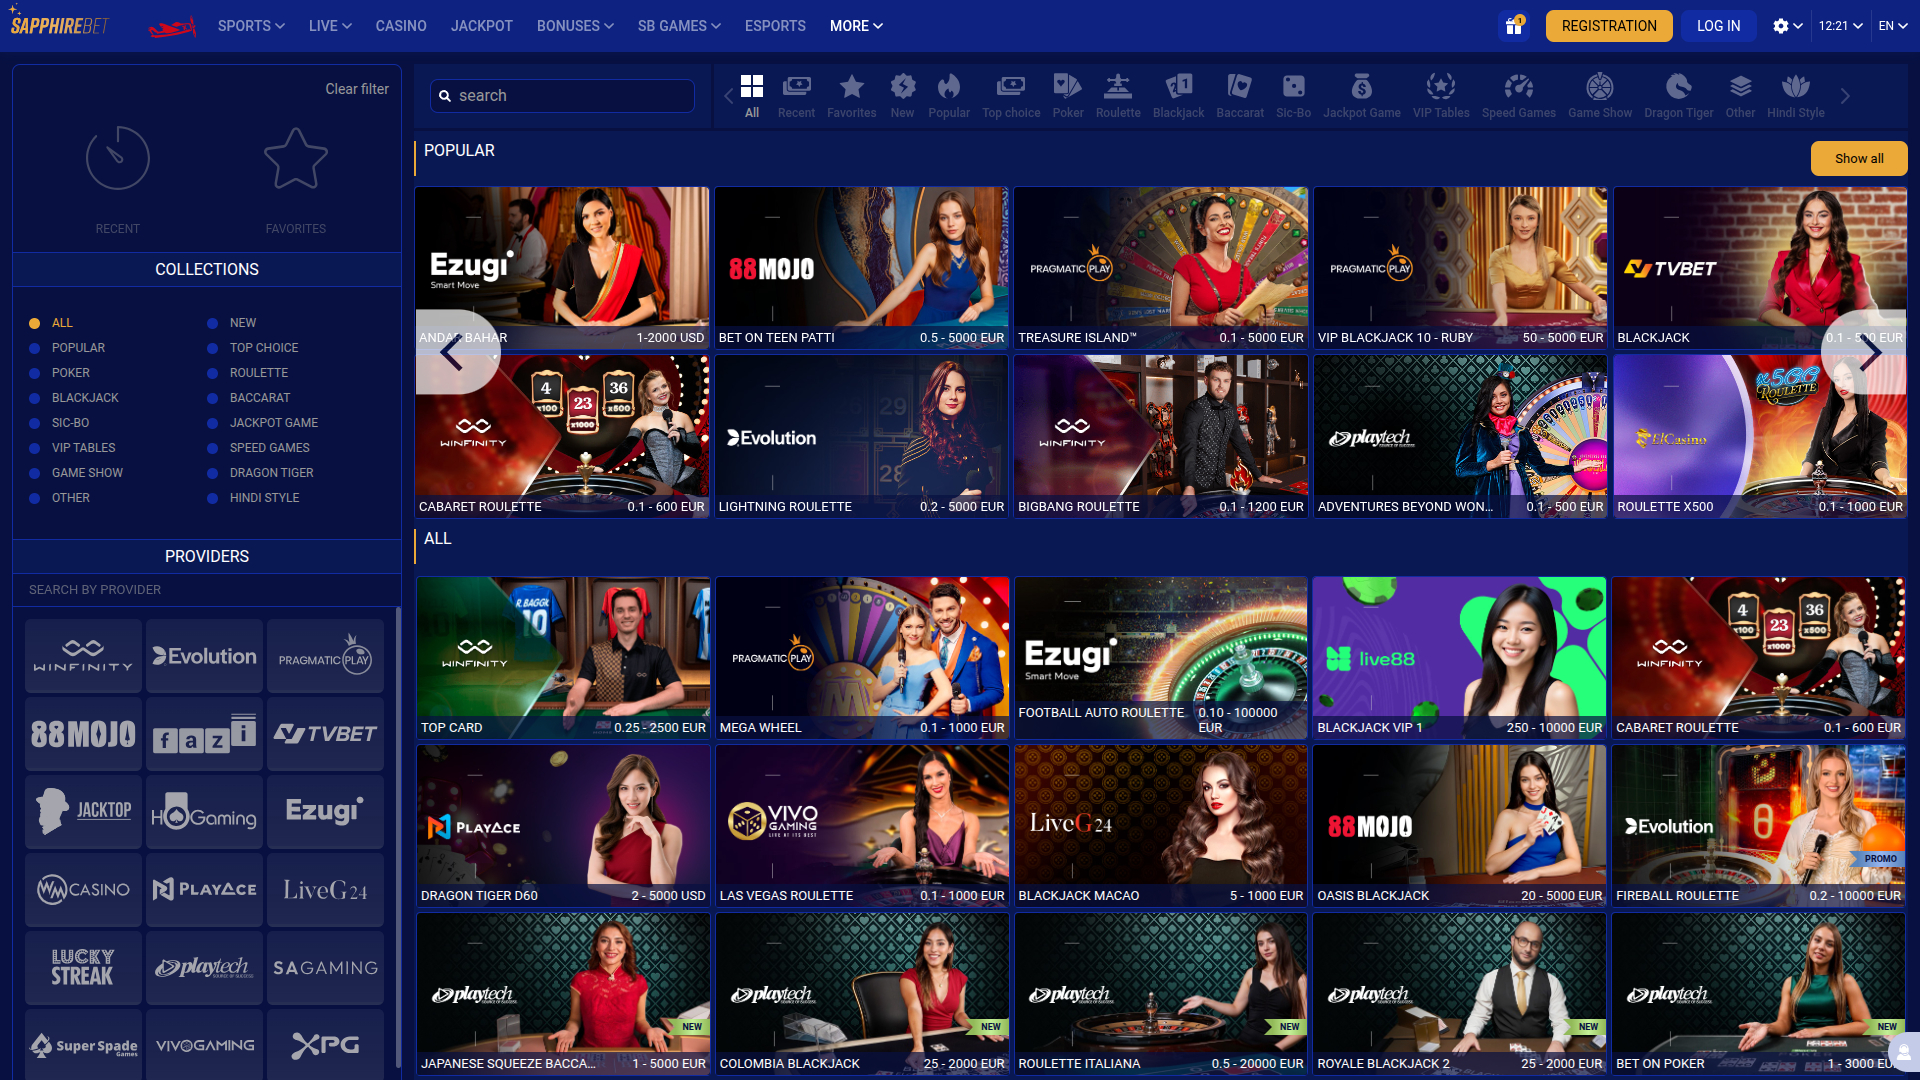Choose SIC-BO in the collections filter
This screenshot has height=1080, width=1920.
pos(70,422)
